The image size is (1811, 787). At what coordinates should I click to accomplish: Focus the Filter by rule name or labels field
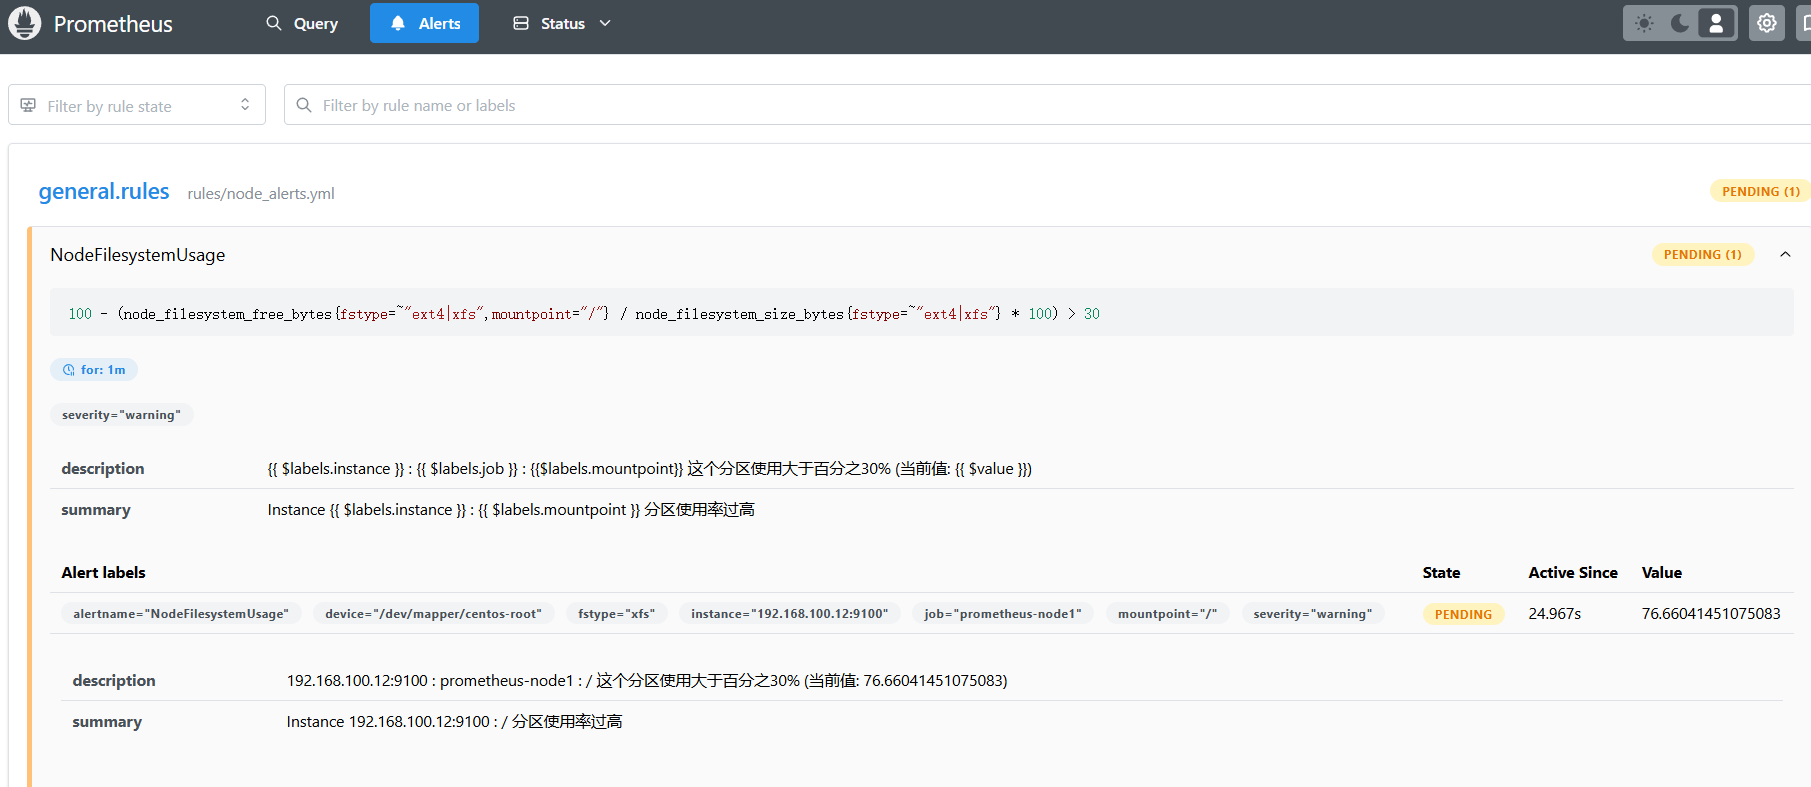[1047, 105]
